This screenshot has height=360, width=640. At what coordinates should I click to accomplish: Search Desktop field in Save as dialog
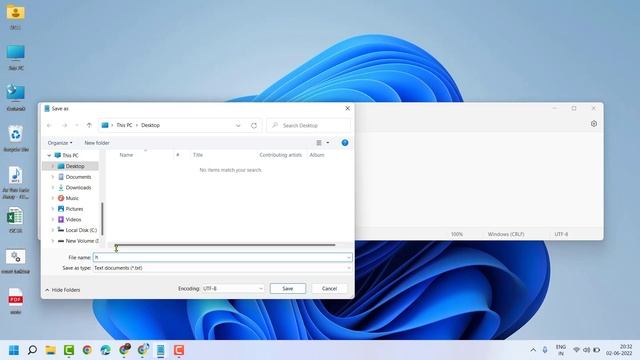click(x=309, y=125)
